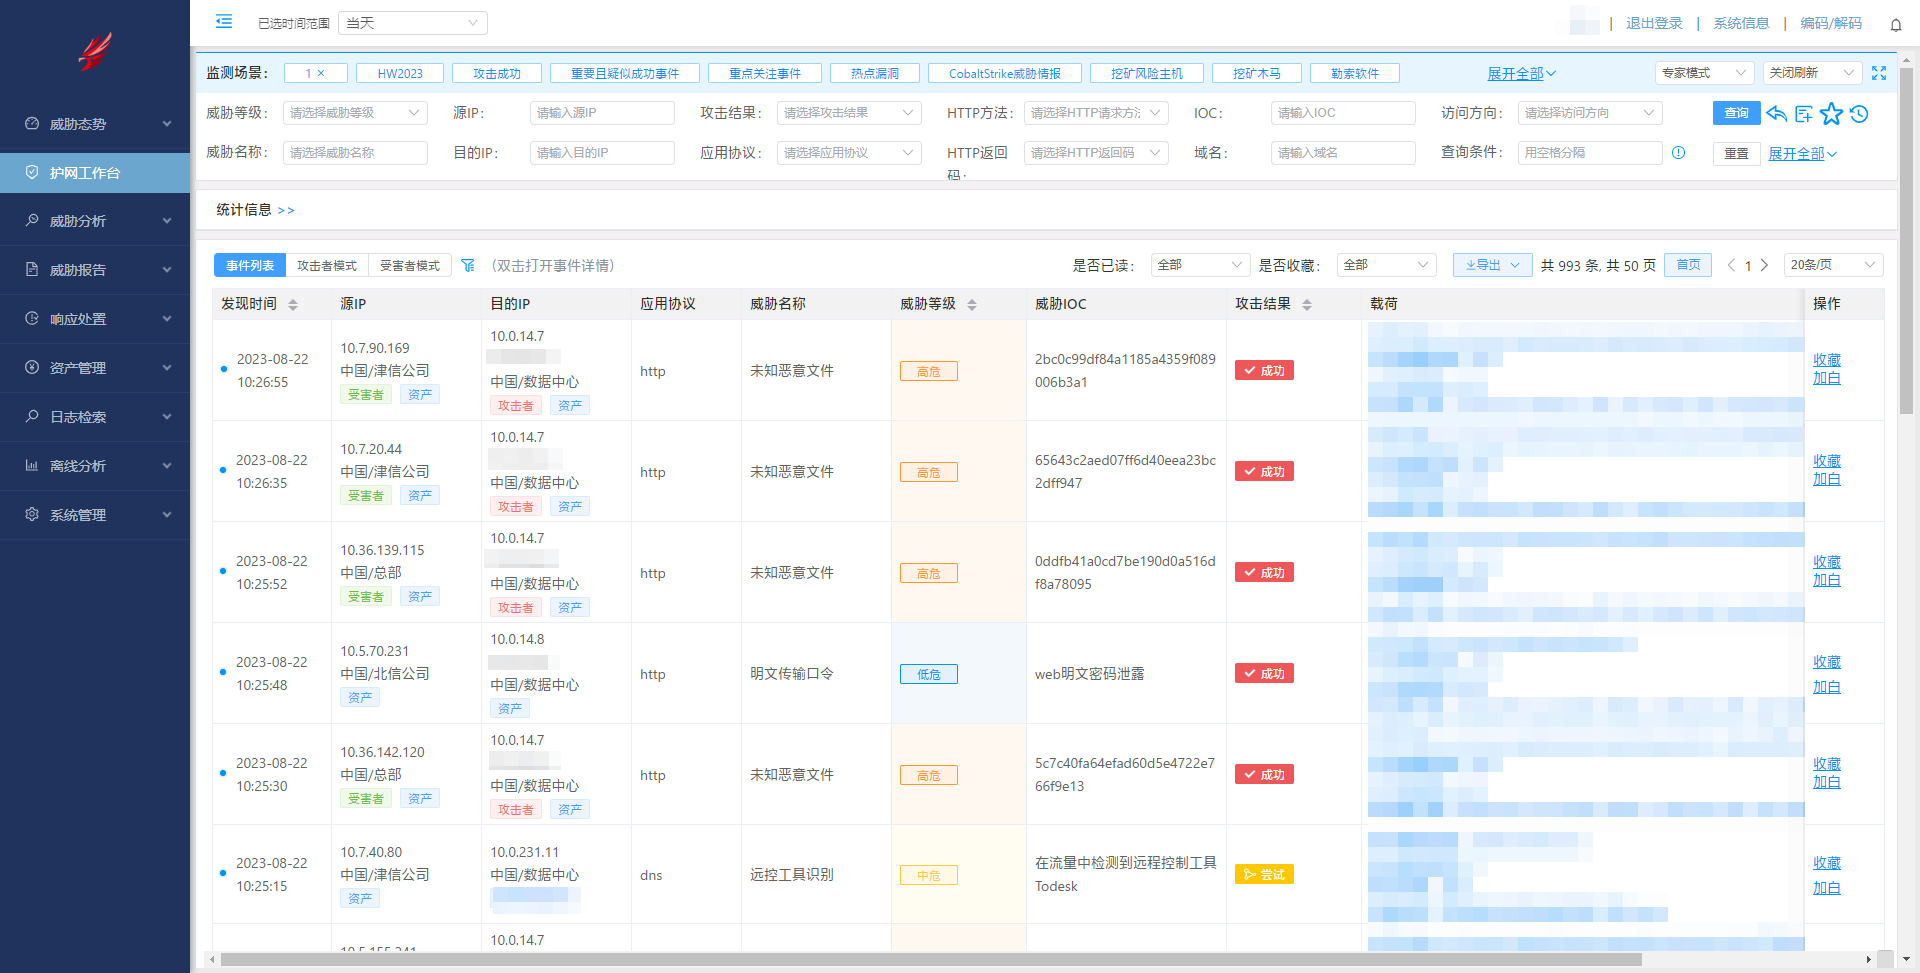
Task: Click the blue back arrow icon beside 查询
Action: [1777, 114]
